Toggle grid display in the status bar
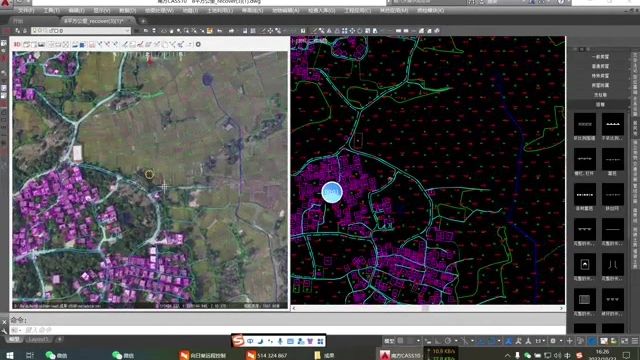Screen dimensions: 640x360 400,341
